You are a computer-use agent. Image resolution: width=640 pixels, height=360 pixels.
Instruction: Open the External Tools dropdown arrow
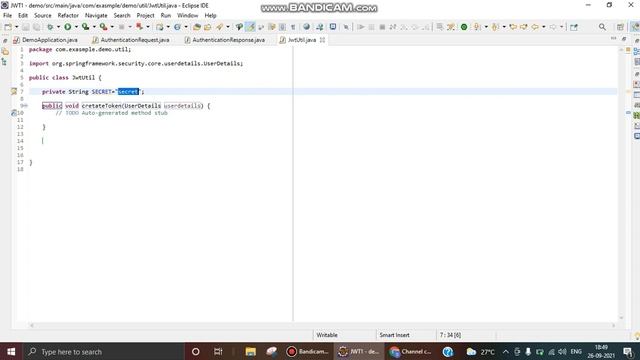(112, 27)
